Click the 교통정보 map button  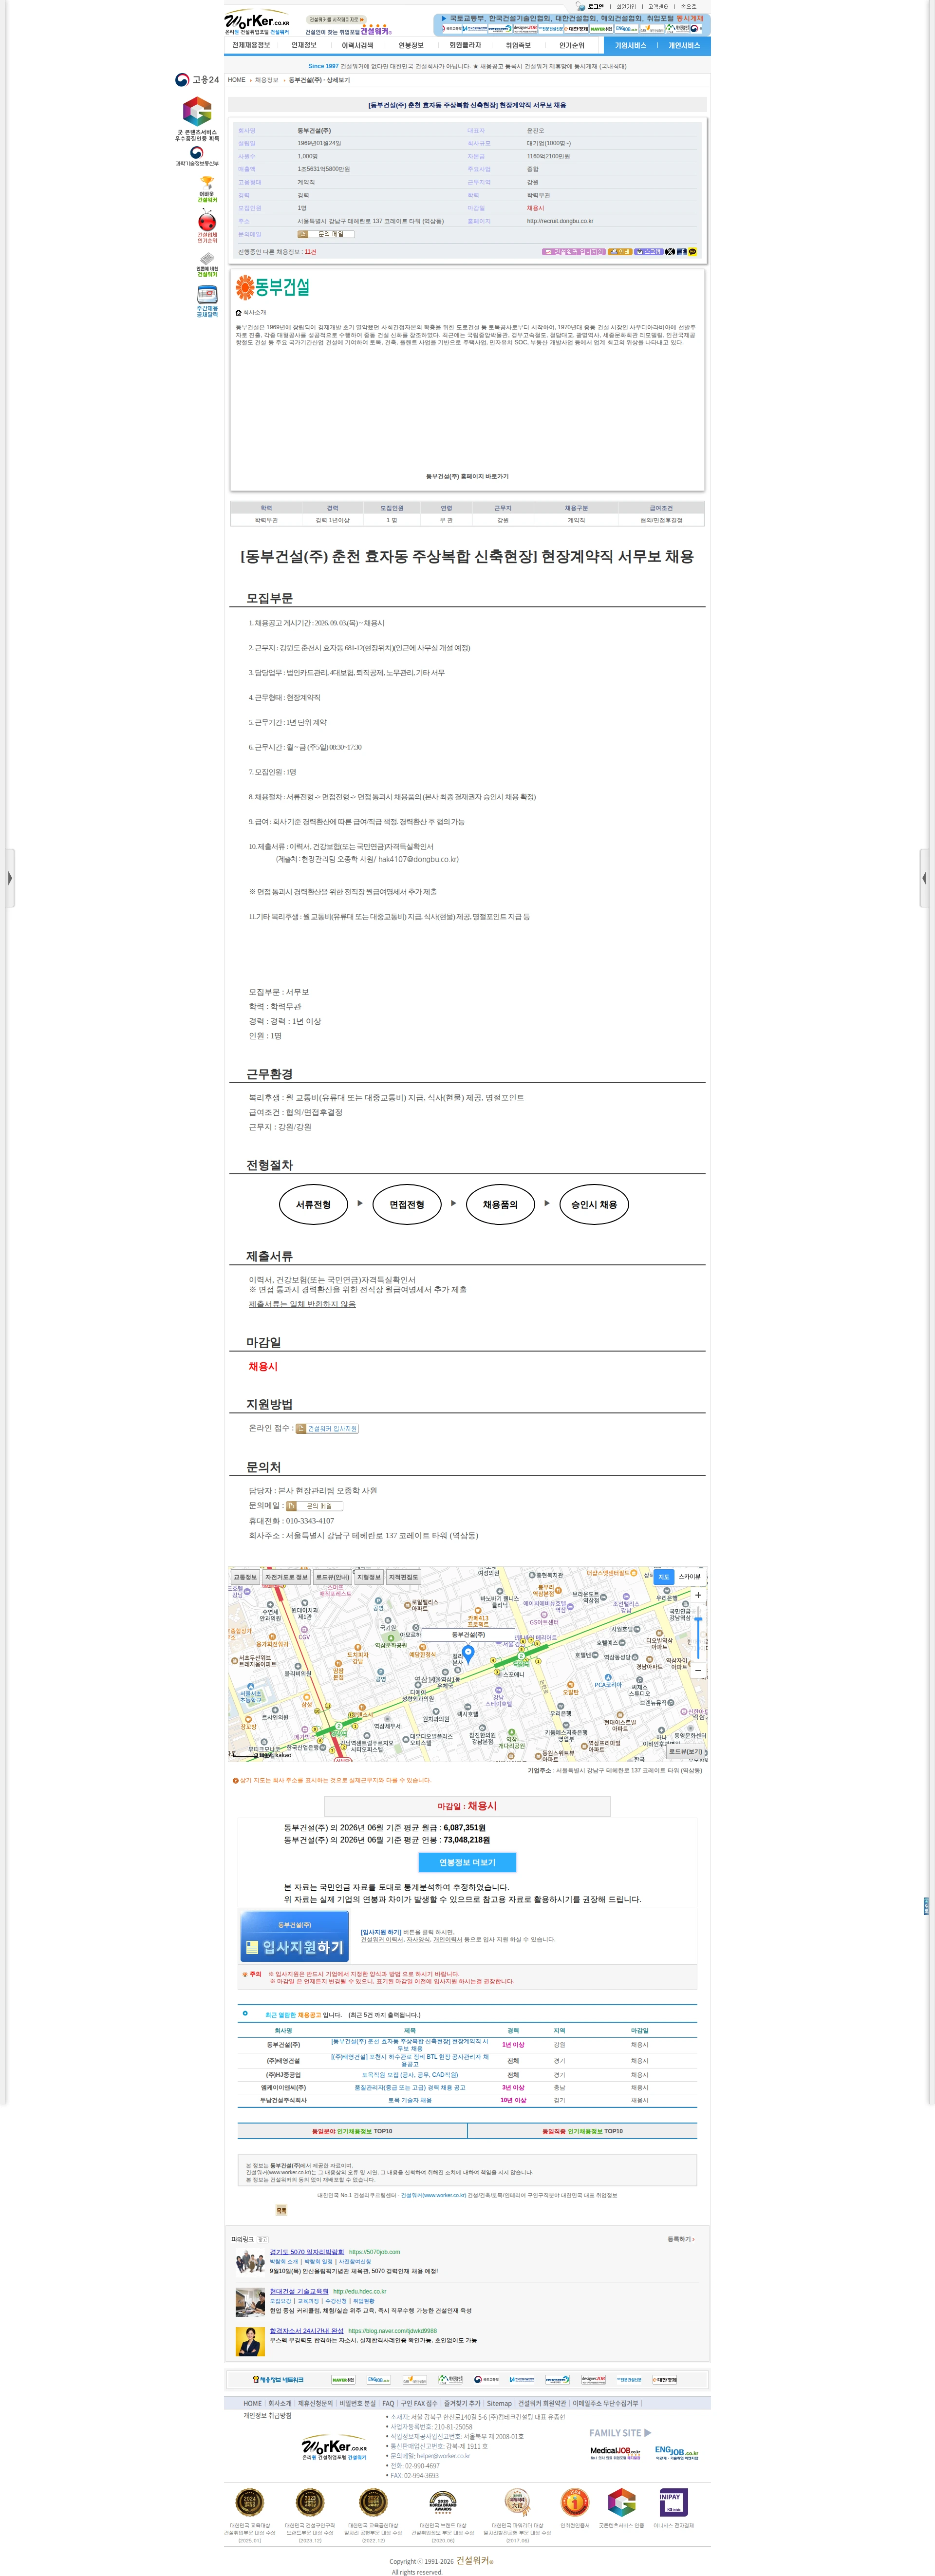tap(245, 1577)
